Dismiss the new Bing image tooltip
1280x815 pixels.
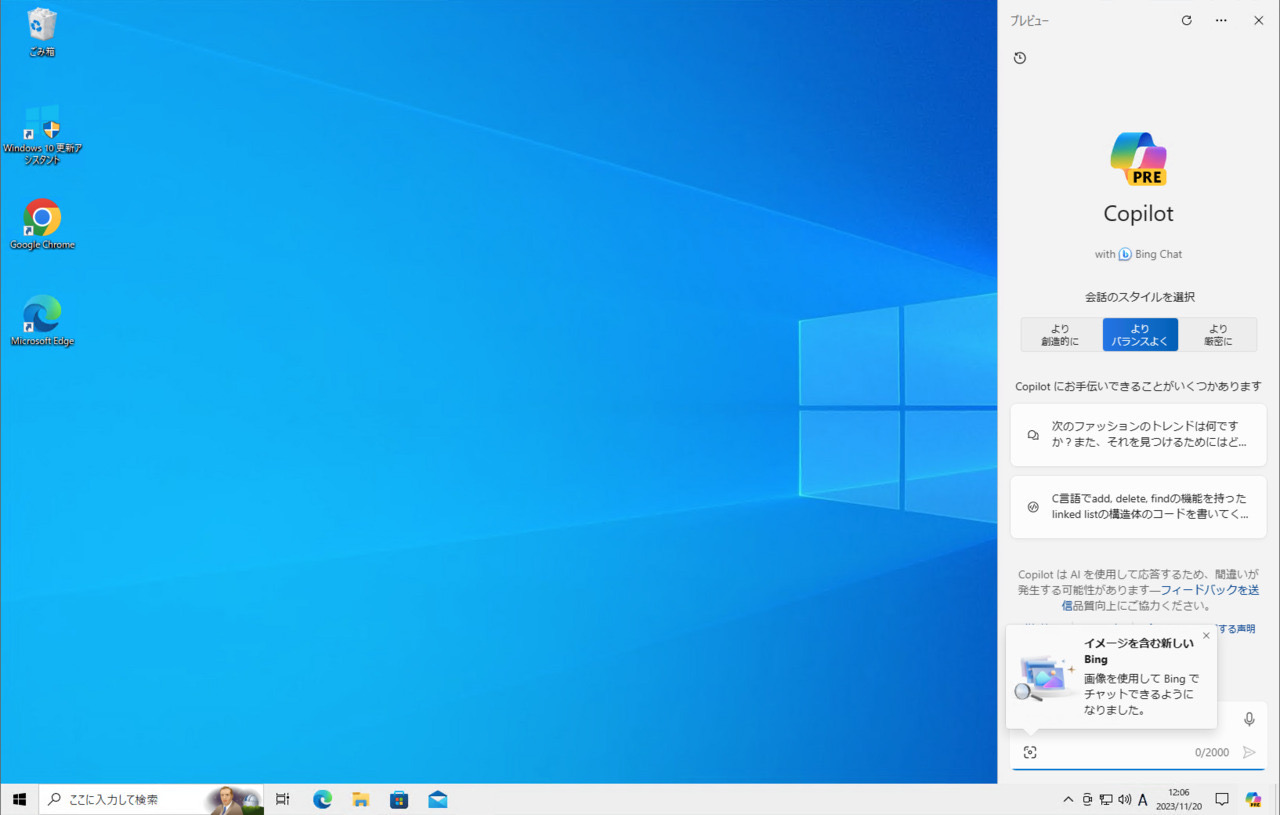[x=1206, y=636]
